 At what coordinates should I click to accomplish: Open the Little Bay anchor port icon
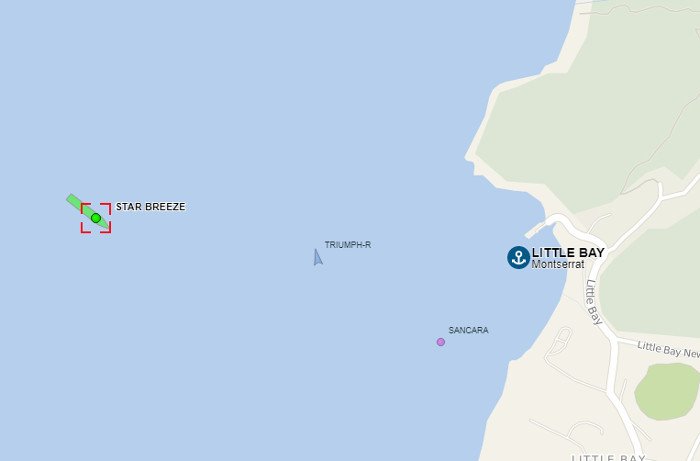[x=518, y=257]
